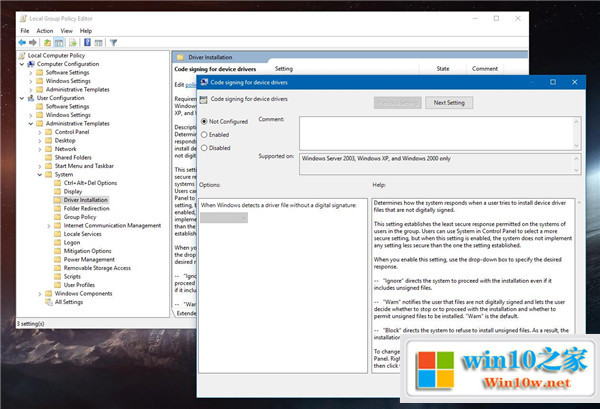
Task: Select the Folder Redirection tree item
Action: [86, 209]
